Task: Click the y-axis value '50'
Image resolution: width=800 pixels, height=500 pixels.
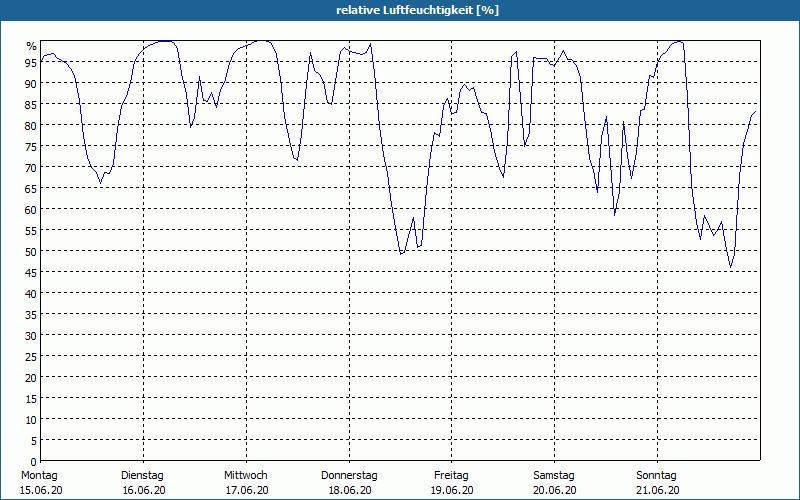Action: click(31, 252)
